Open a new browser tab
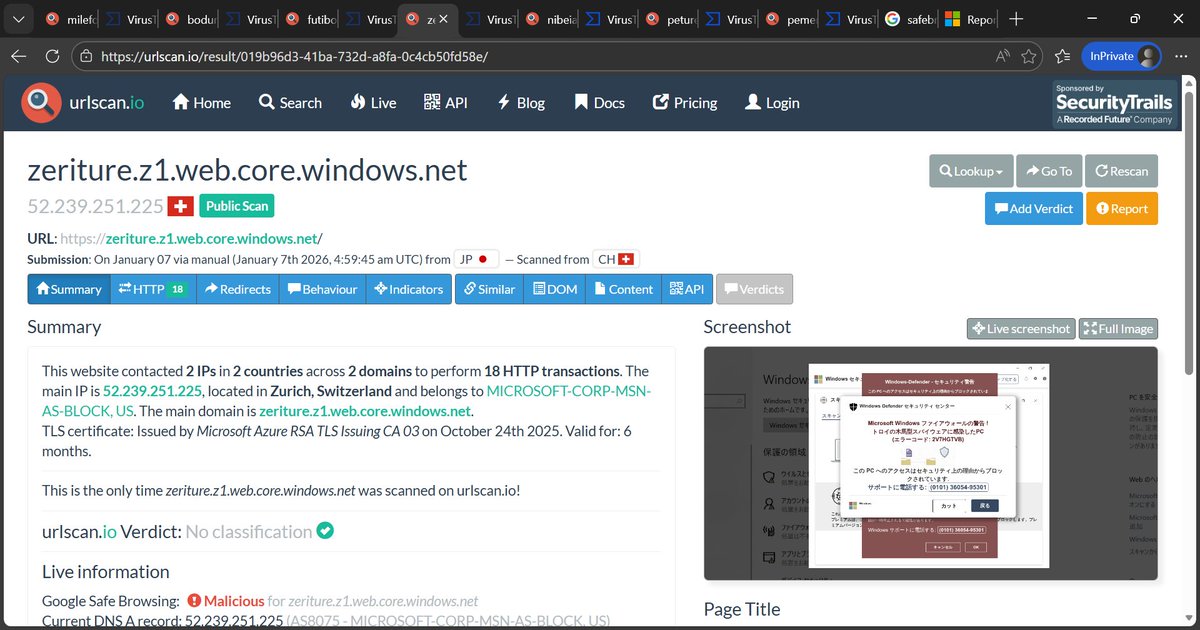 point(1016,19)
